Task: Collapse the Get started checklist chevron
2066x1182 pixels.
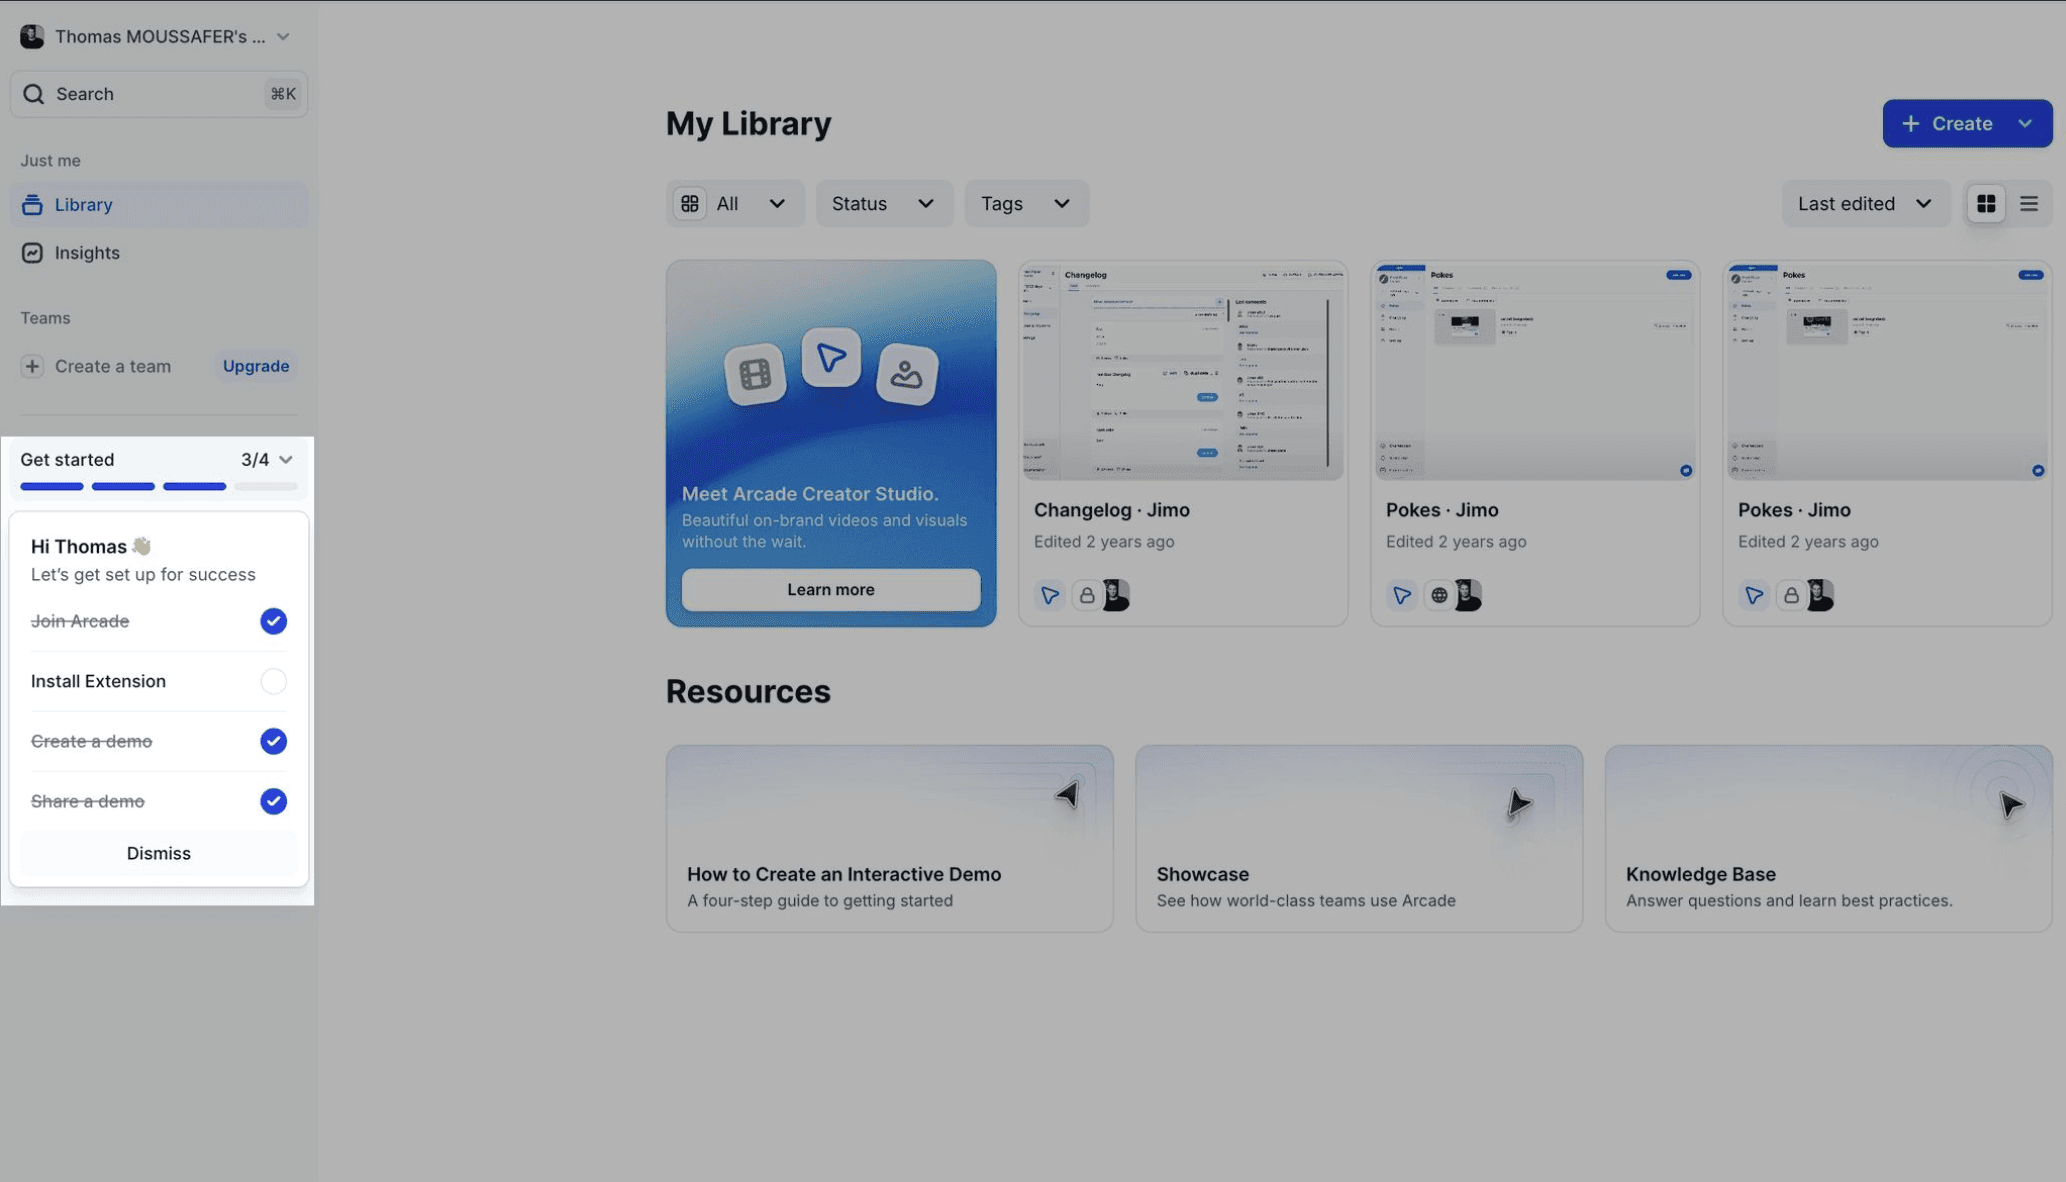Action: (286, 460)
